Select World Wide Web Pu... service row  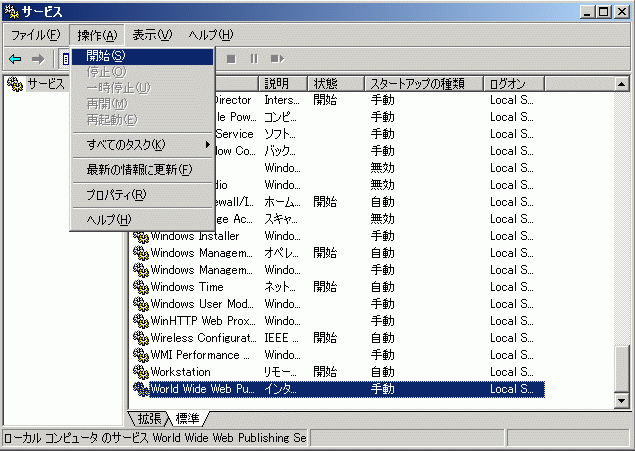pos(339,389)
